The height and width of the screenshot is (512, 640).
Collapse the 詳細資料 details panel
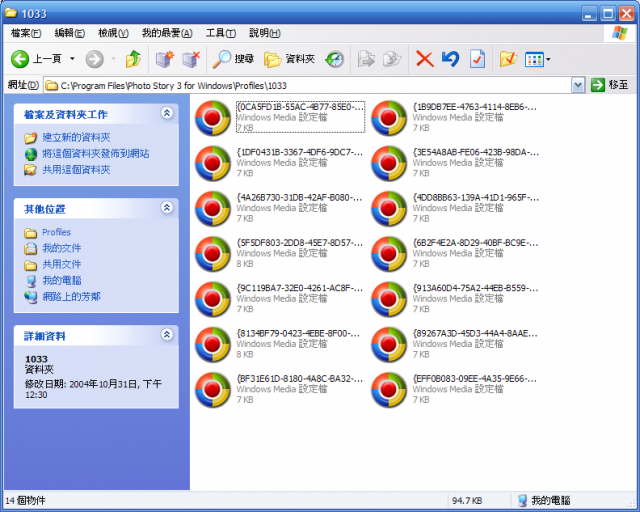(167, 335)
